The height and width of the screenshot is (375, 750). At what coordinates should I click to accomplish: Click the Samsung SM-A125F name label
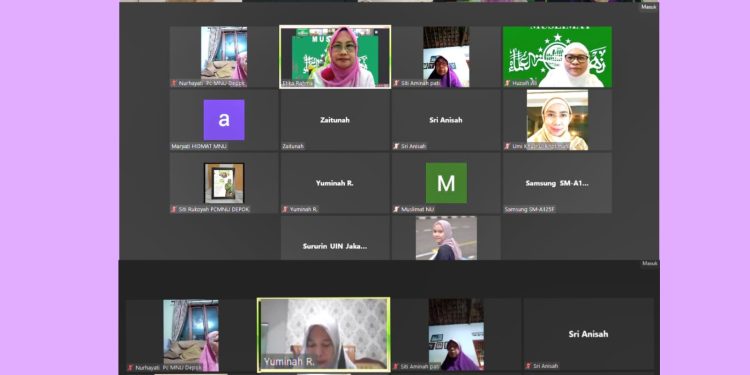[x=530, y=210]
